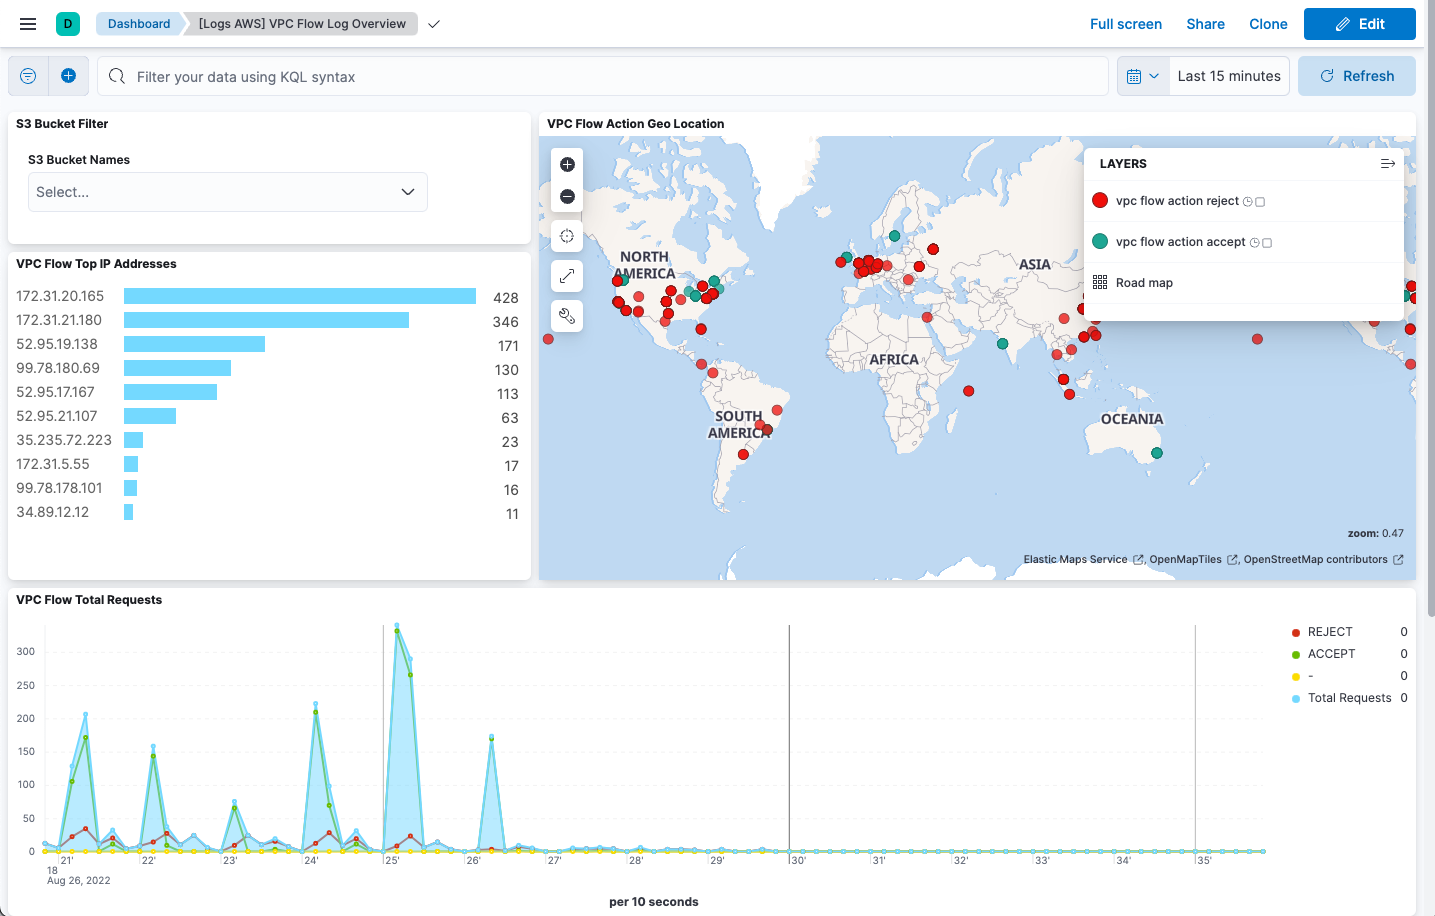Open the navigation hamburger menu
The height and width of the screenshot is (916, 1435).
tap(27, 23)
